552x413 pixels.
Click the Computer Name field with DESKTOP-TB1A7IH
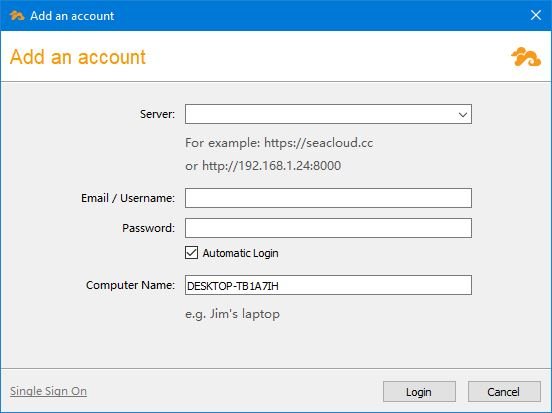(328, 285)
